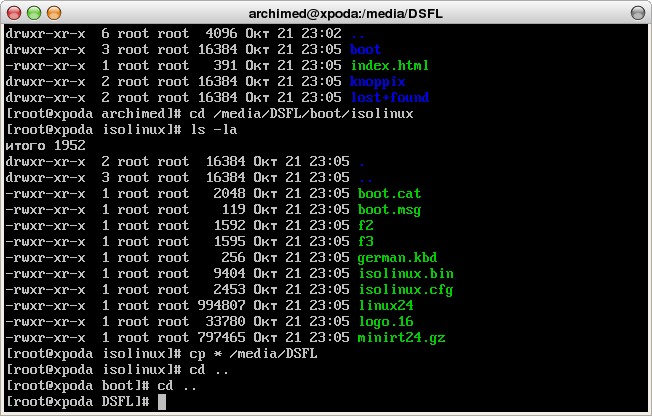The height and width of the screenshot is (416, 652).
Task: Click the 'f3' file name
Action: (x=366, y=242)
